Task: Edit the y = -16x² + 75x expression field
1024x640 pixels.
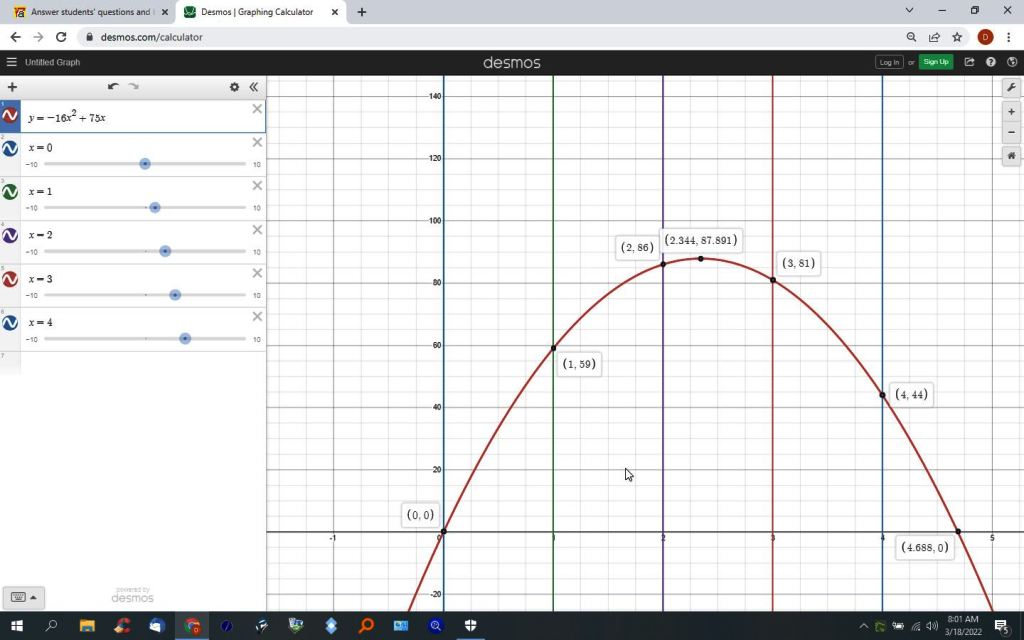Action: tap(143, 117)
